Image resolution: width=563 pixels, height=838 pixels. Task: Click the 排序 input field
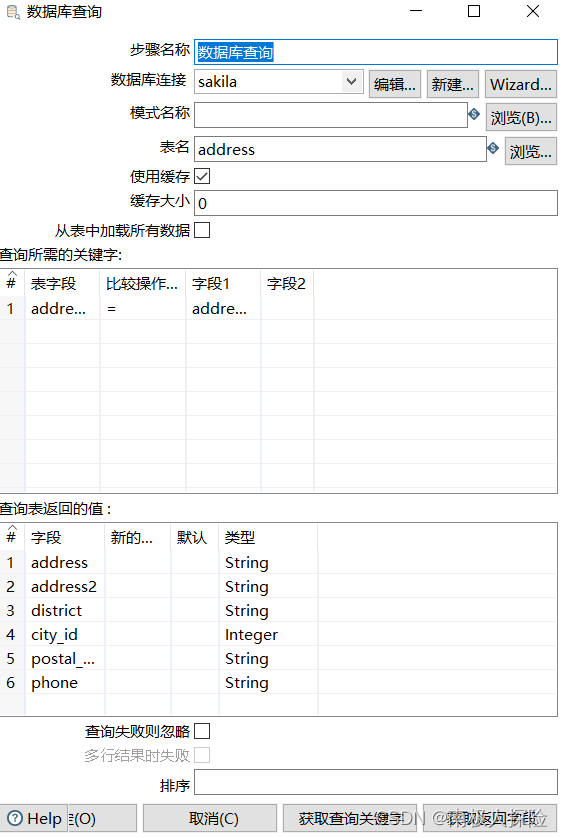tap(375, 782)
